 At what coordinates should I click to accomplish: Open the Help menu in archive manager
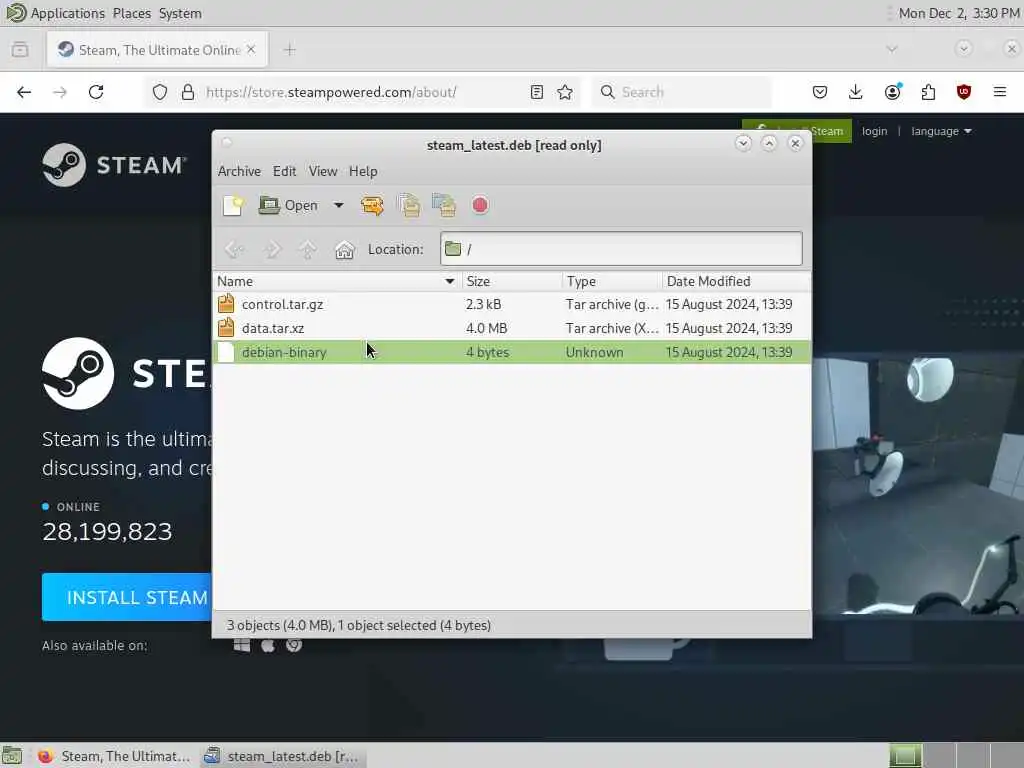pos(363,171)
